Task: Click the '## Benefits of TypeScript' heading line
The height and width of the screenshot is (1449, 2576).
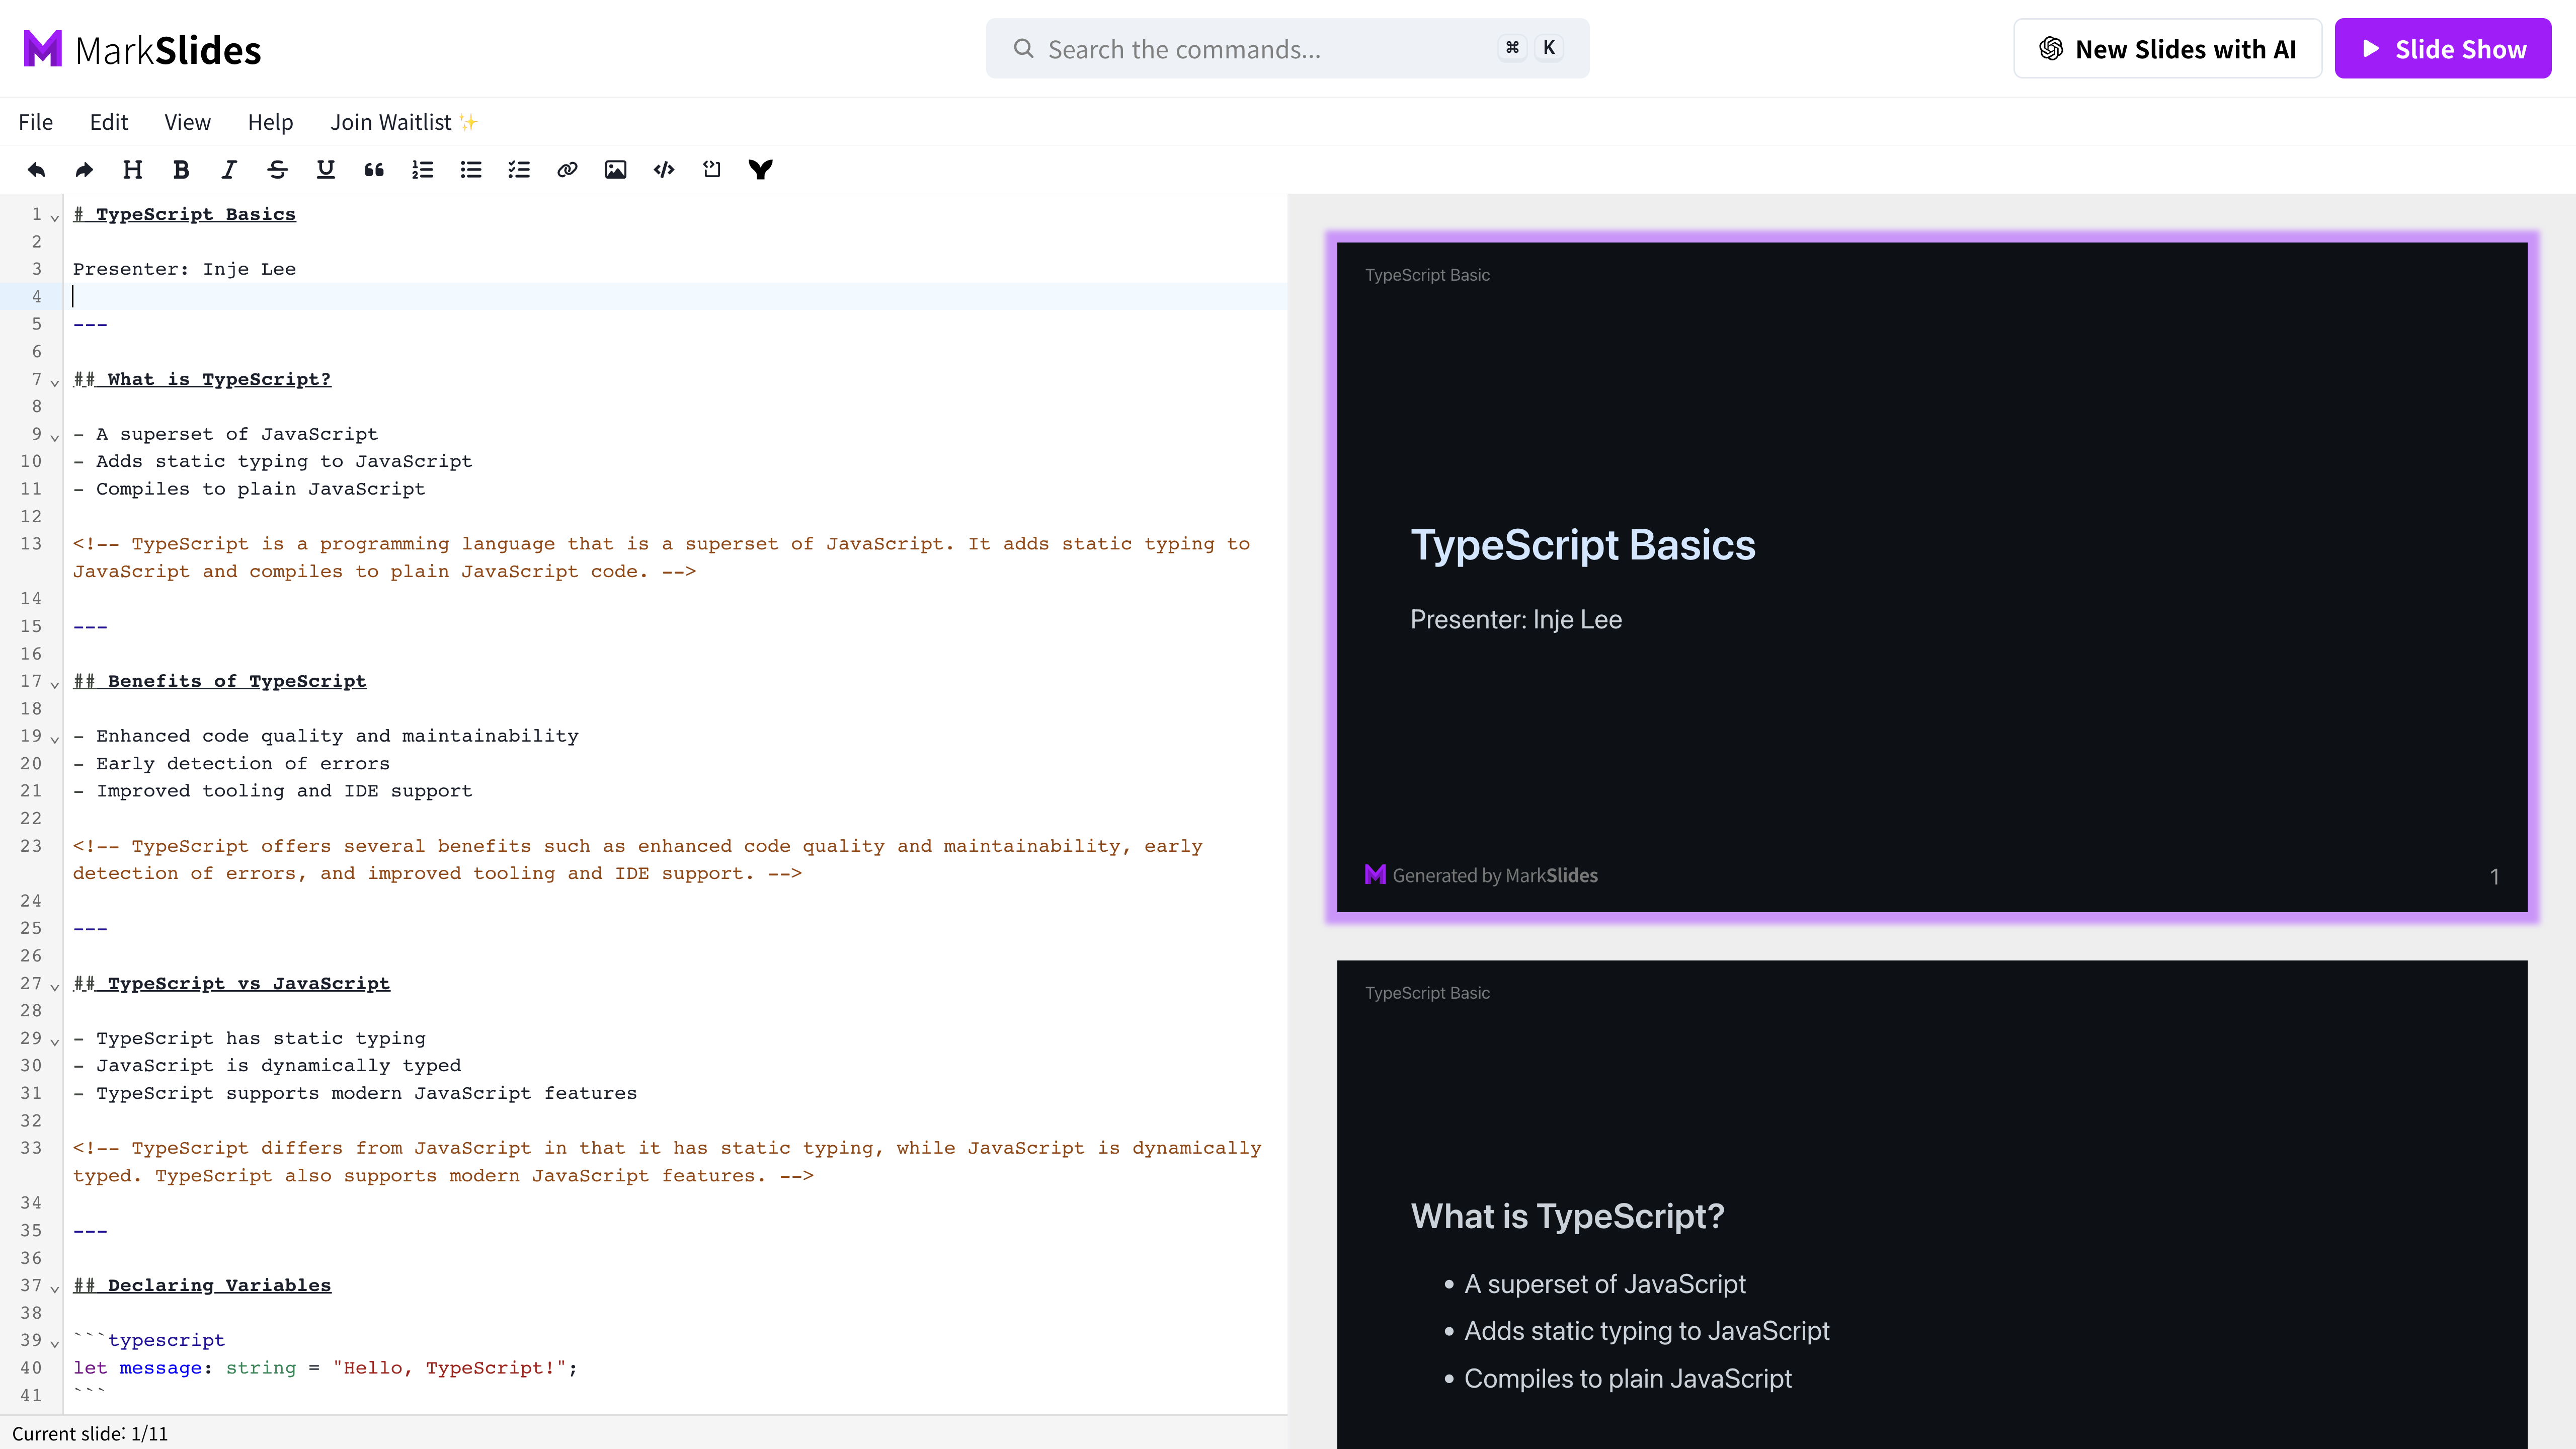Action: point(220,681)
